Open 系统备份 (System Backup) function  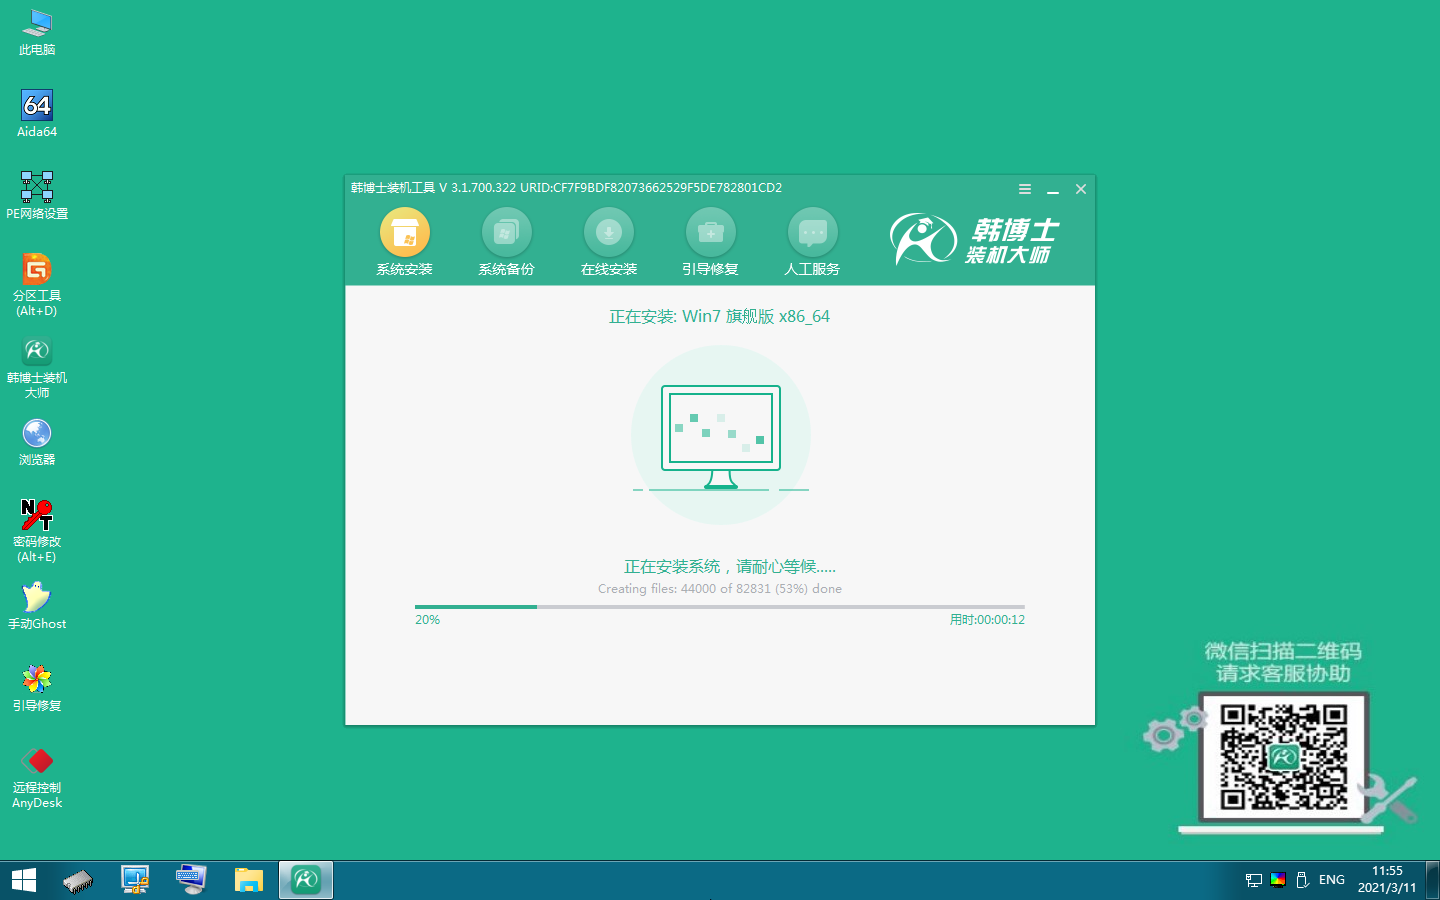pyautogui.click(x=507, y=240)
